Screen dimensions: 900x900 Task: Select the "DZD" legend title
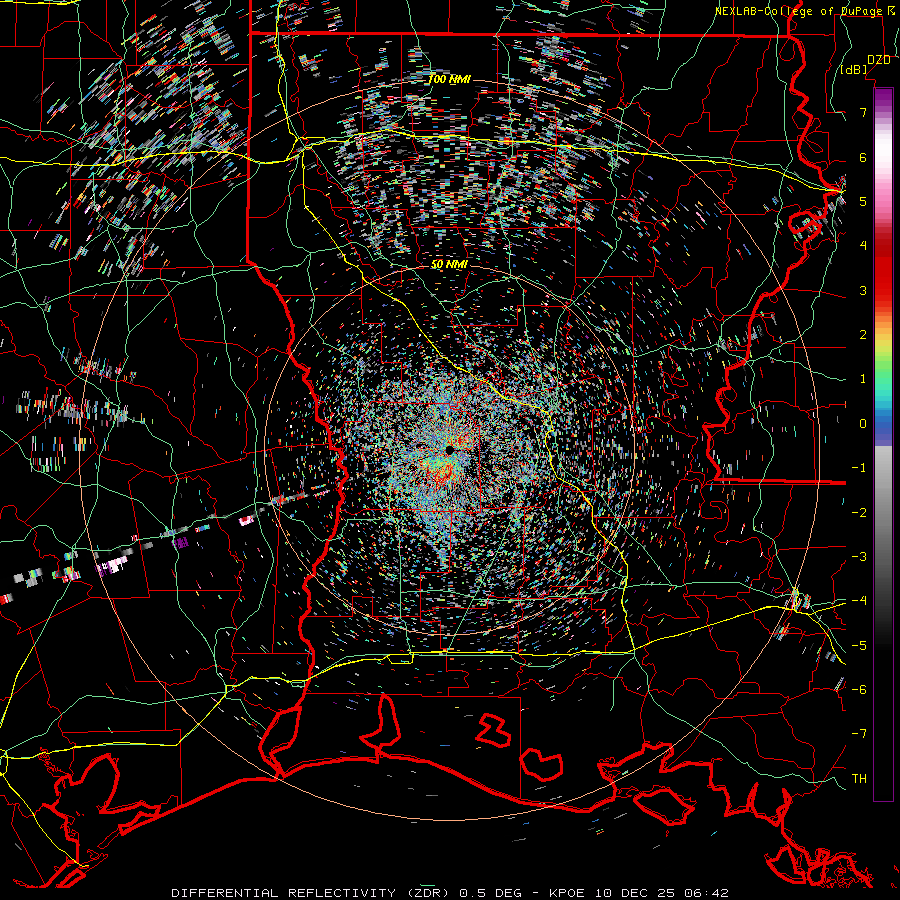click(878, 60)
